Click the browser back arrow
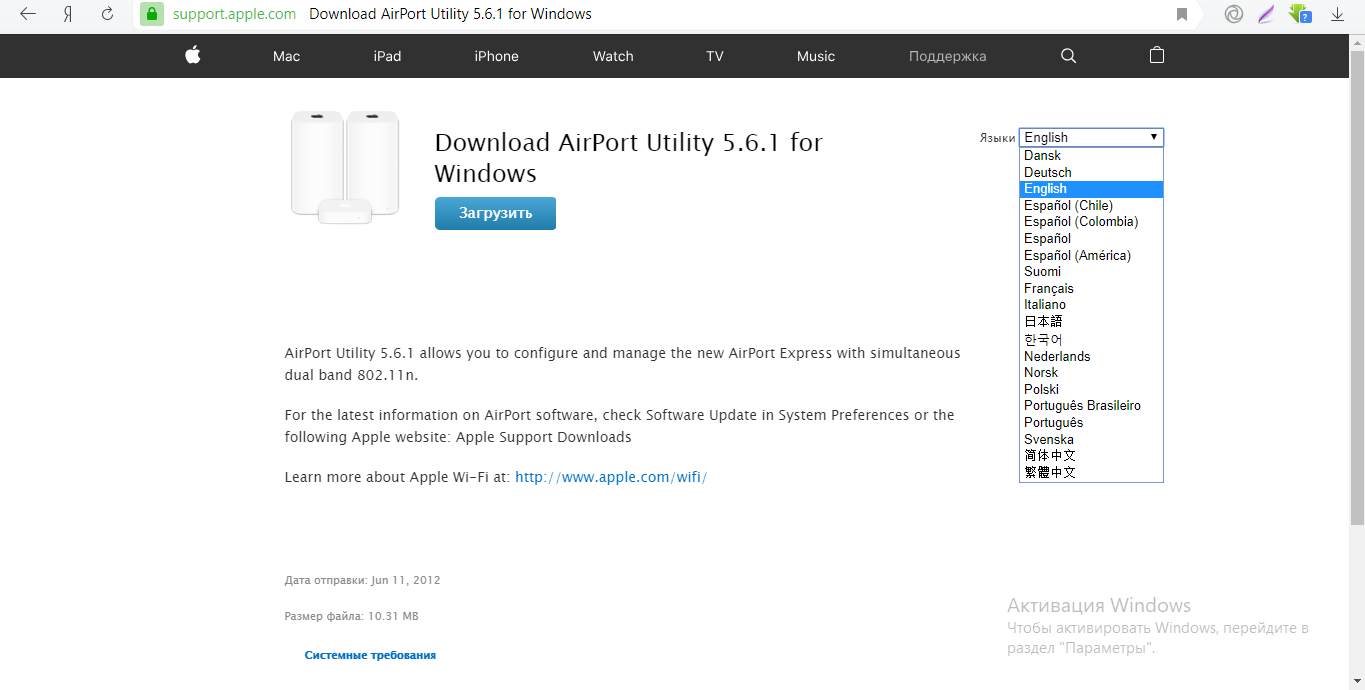The height and width of the screenshot is (690, 1365). 28,14
